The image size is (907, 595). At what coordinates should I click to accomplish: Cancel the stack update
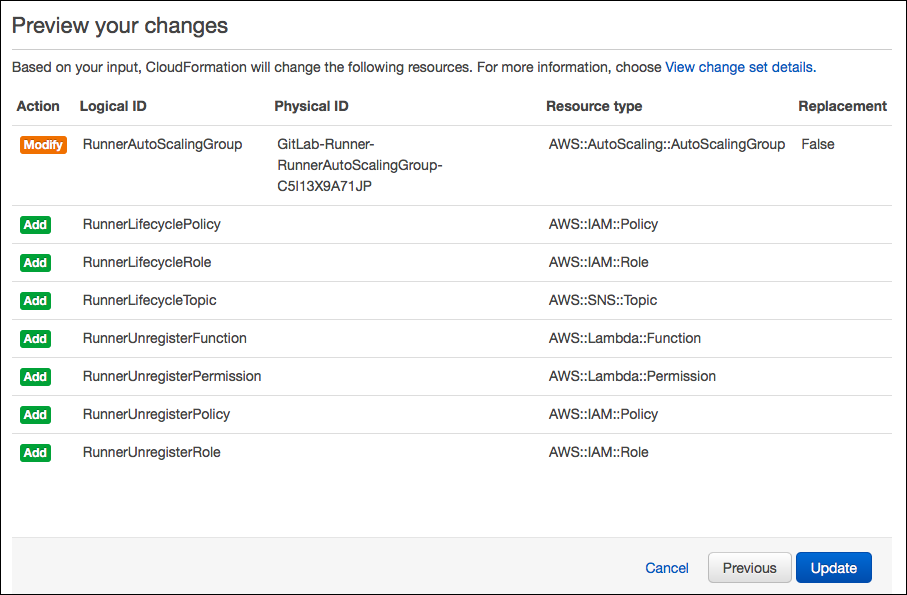pos(667,568)
